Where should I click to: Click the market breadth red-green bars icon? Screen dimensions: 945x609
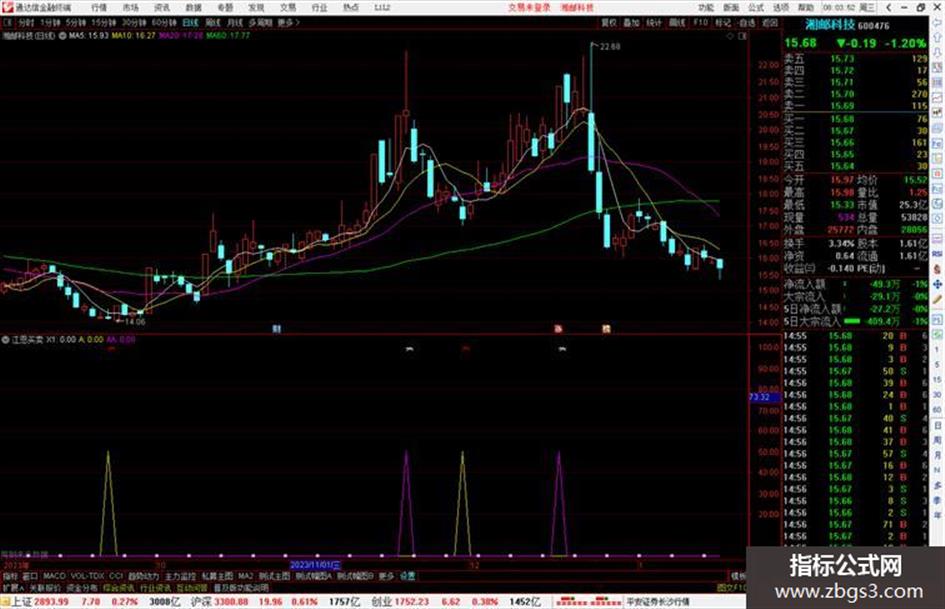tap(588, 602)
